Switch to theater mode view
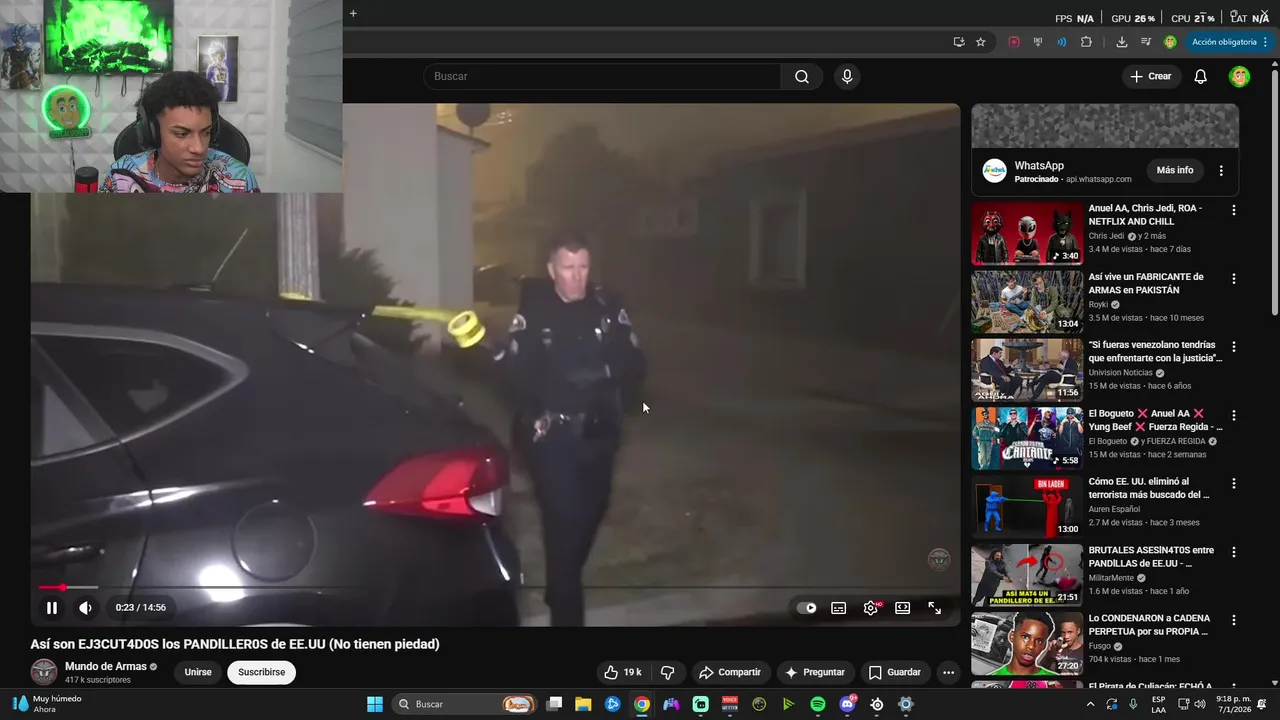The width and height of the screenshot is (1280, 720). (902, 608)
